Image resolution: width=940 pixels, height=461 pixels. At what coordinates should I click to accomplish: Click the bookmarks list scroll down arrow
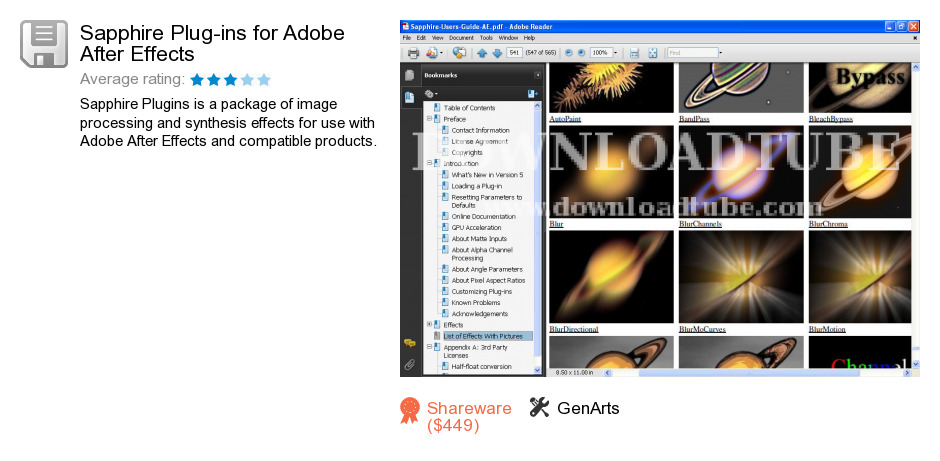(x=537, y=370)
